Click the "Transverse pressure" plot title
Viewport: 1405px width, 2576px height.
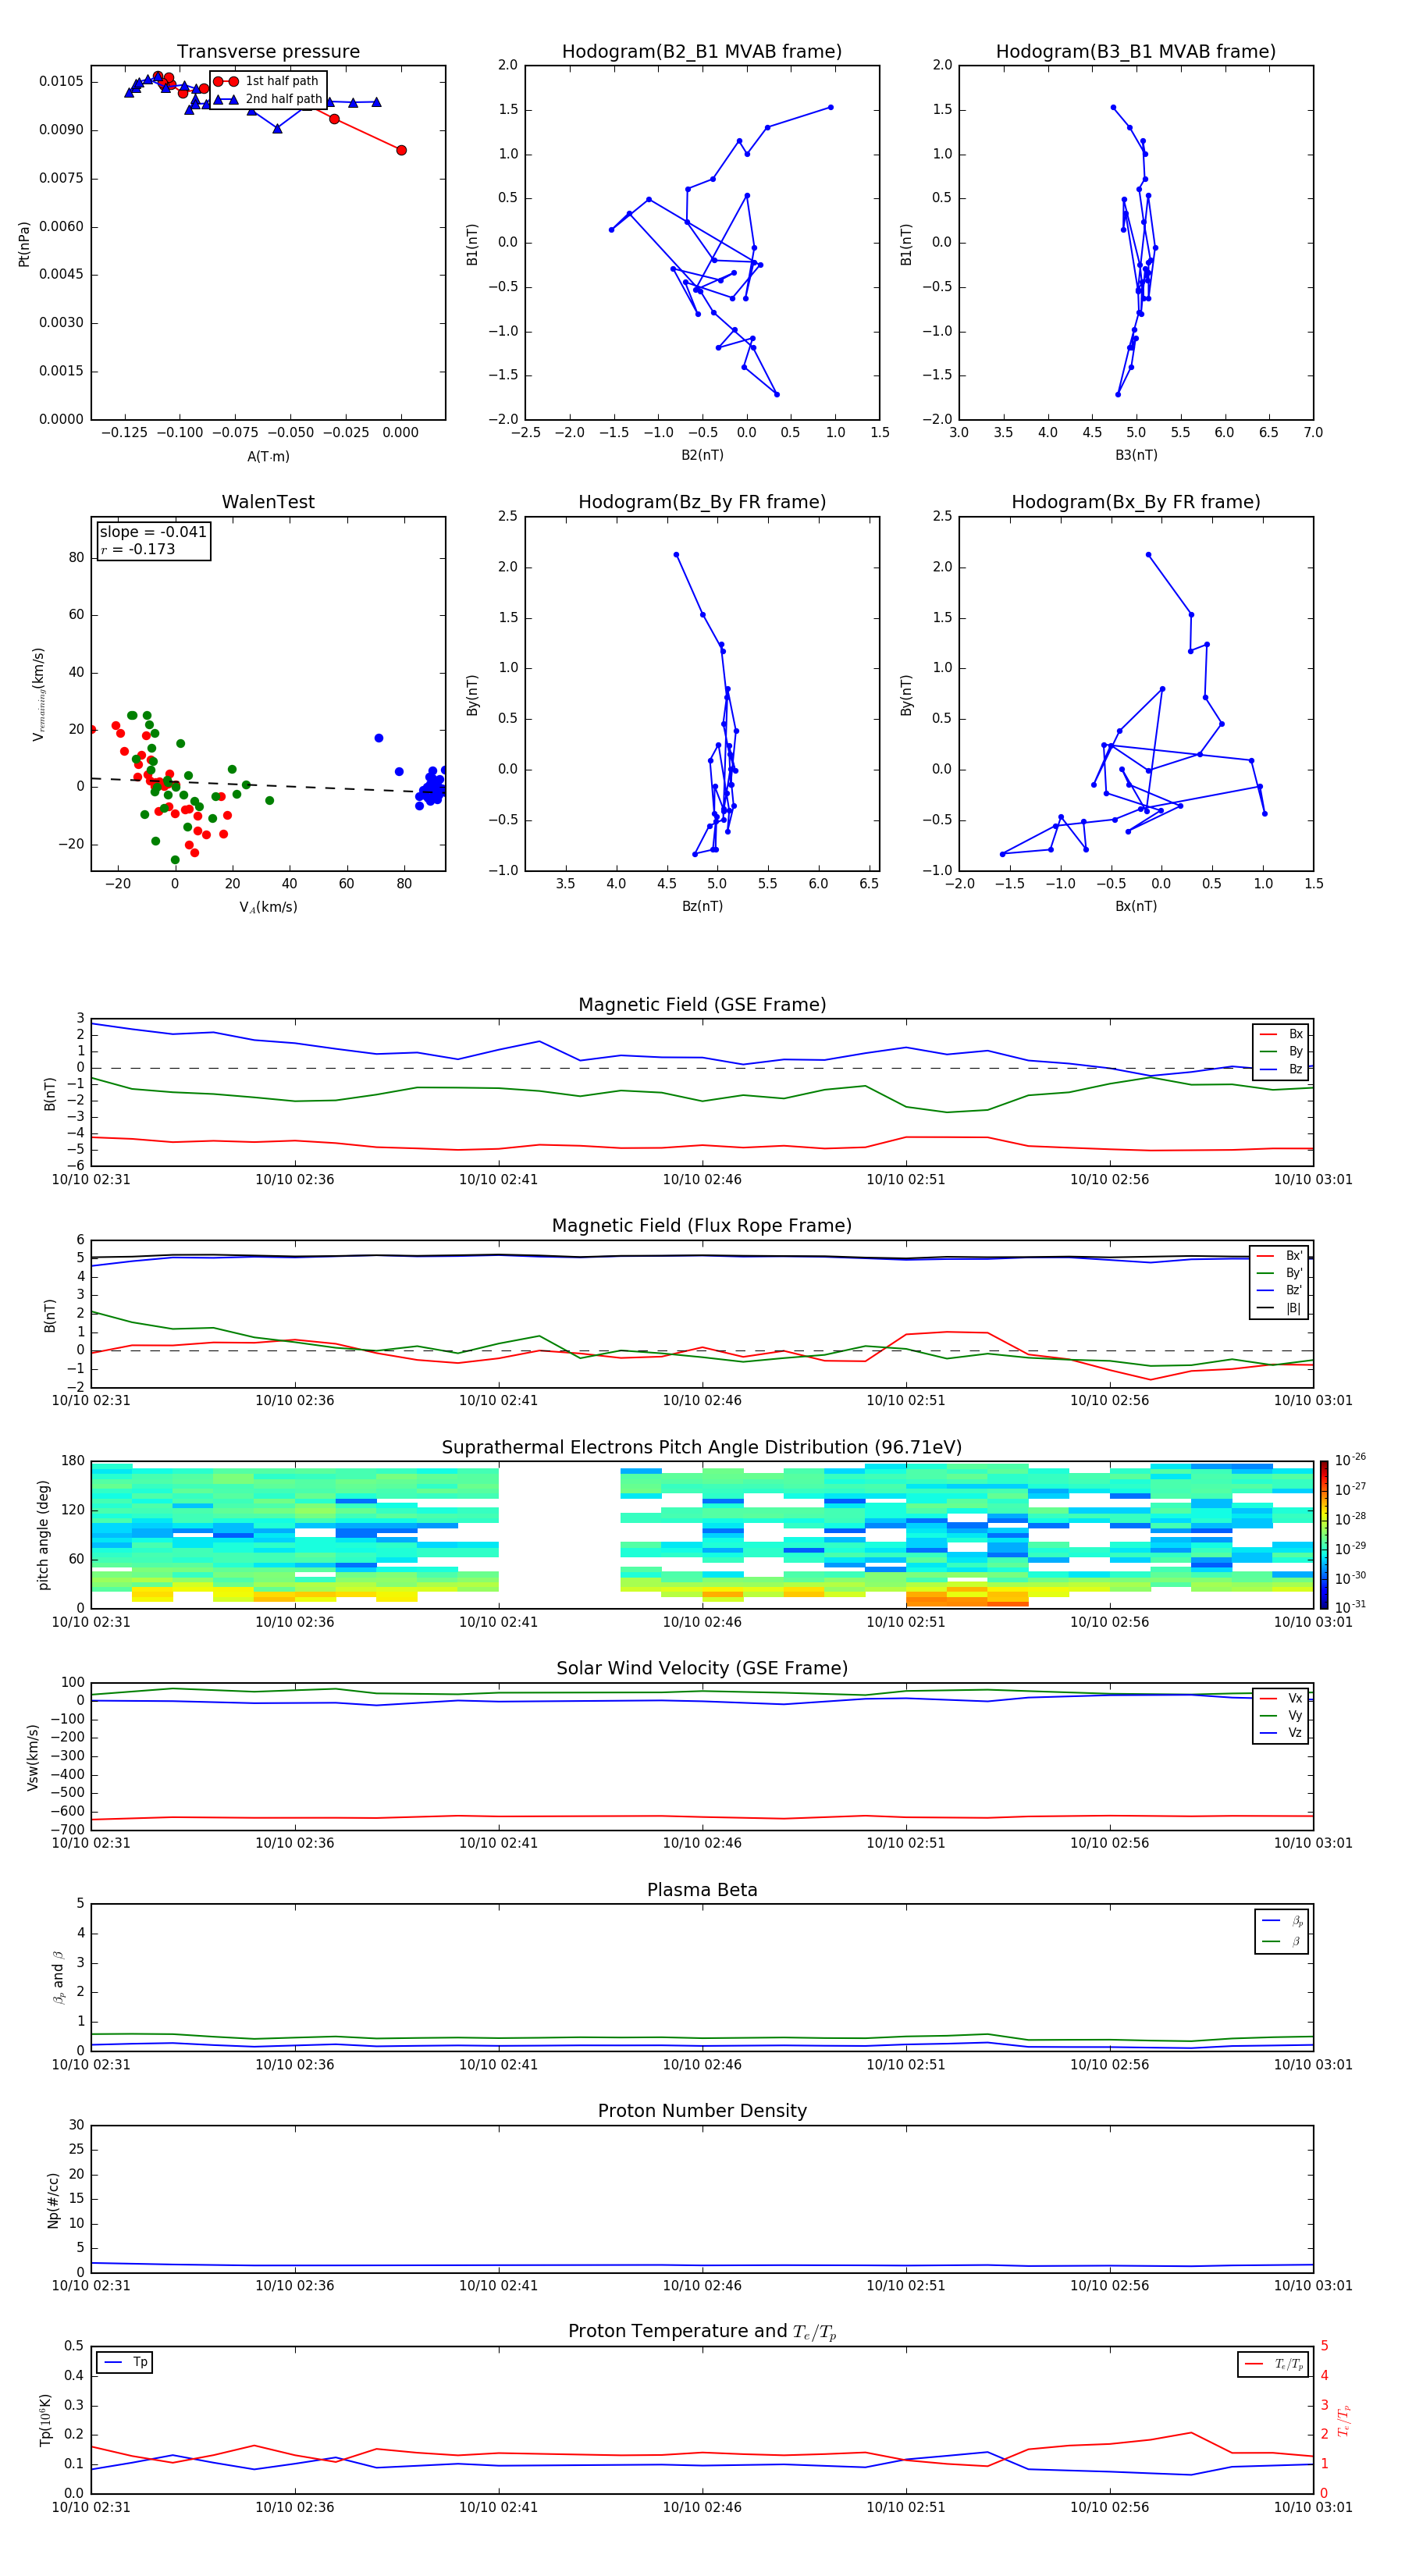[x=268, y=52]
